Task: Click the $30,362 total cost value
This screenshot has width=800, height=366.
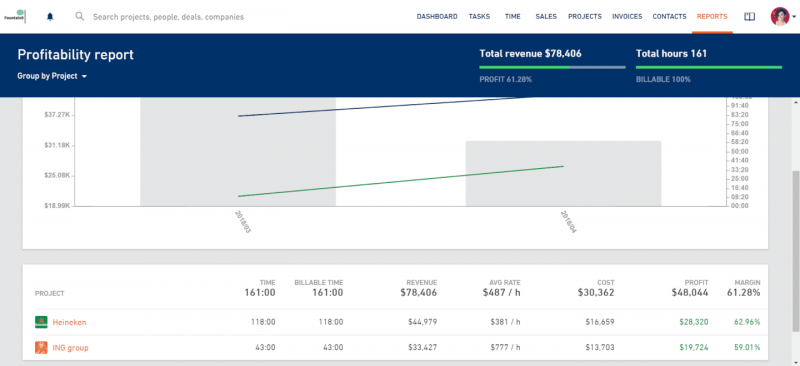Action: [596, 293]
